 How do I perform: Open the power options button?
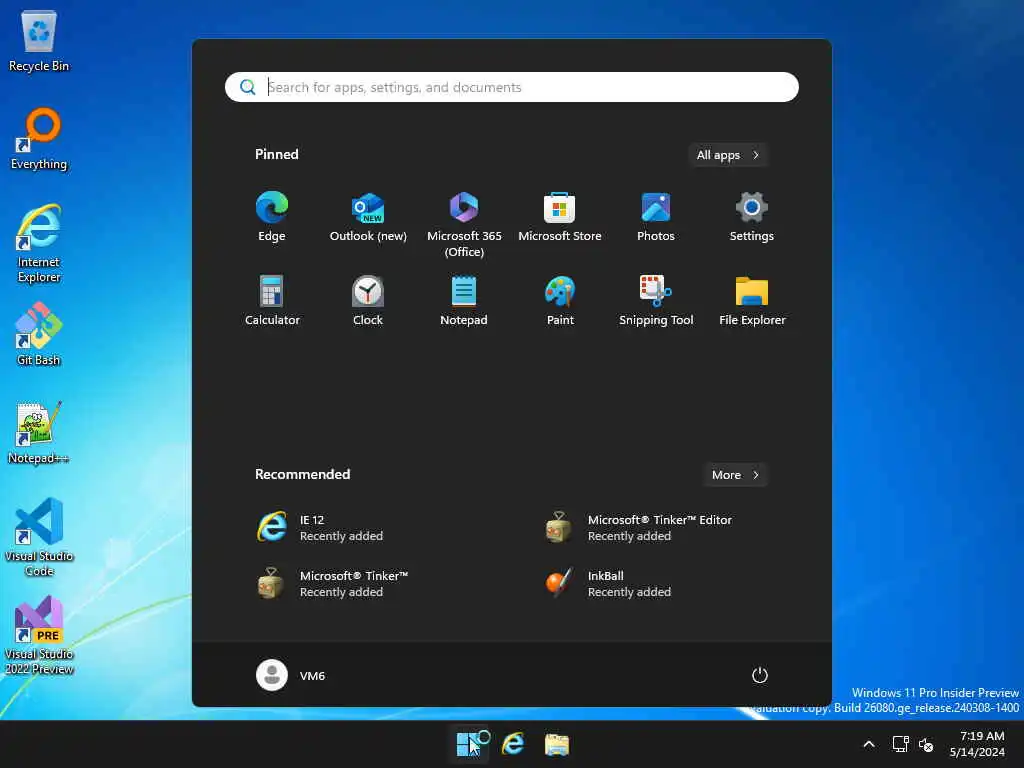[760, 675]
